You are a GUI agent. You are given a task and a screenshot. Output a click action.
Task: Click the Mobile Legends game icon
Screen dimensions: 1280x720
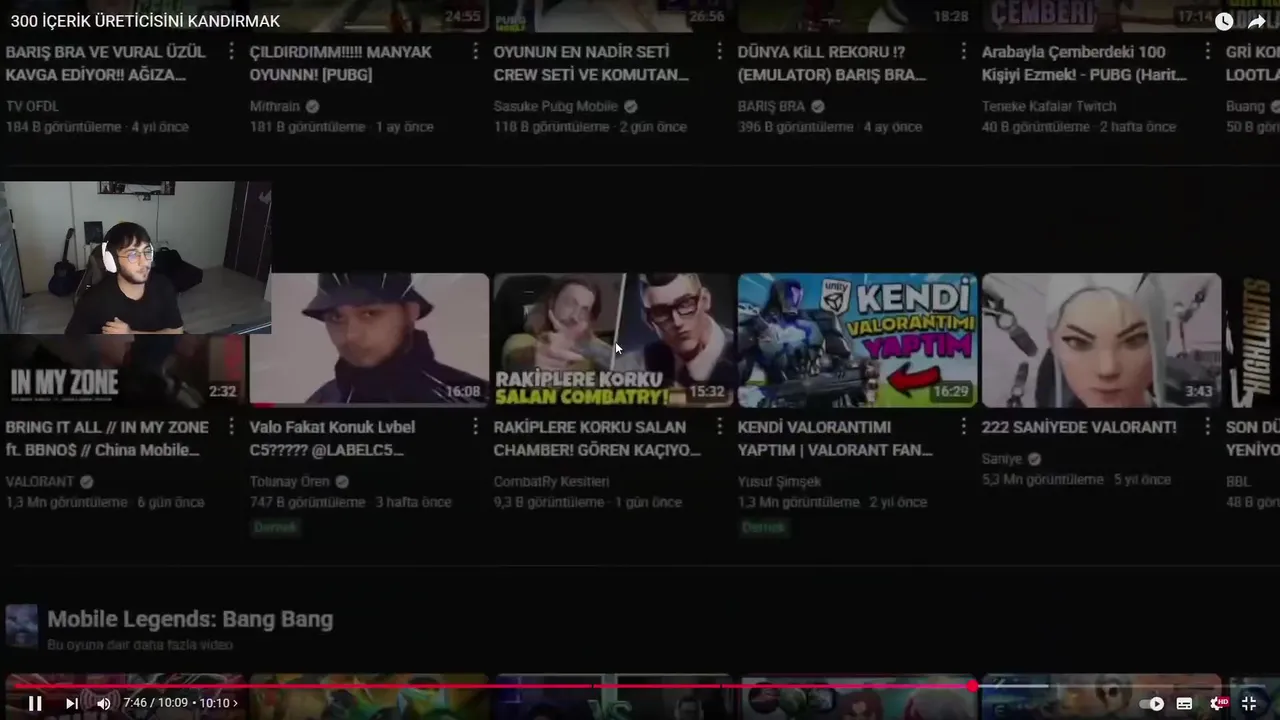[x=22, y=625]
